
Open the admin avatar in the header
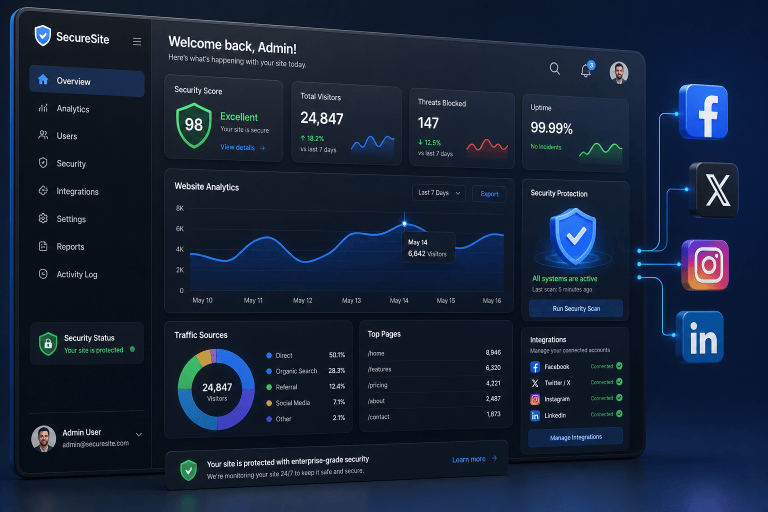pos(619,73)
